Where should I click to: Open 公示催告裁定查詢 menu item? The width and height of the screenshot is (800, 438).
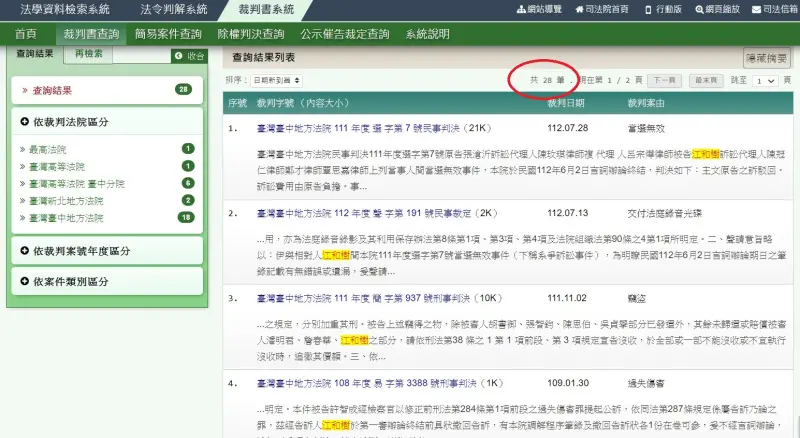[x=344, y=34]
